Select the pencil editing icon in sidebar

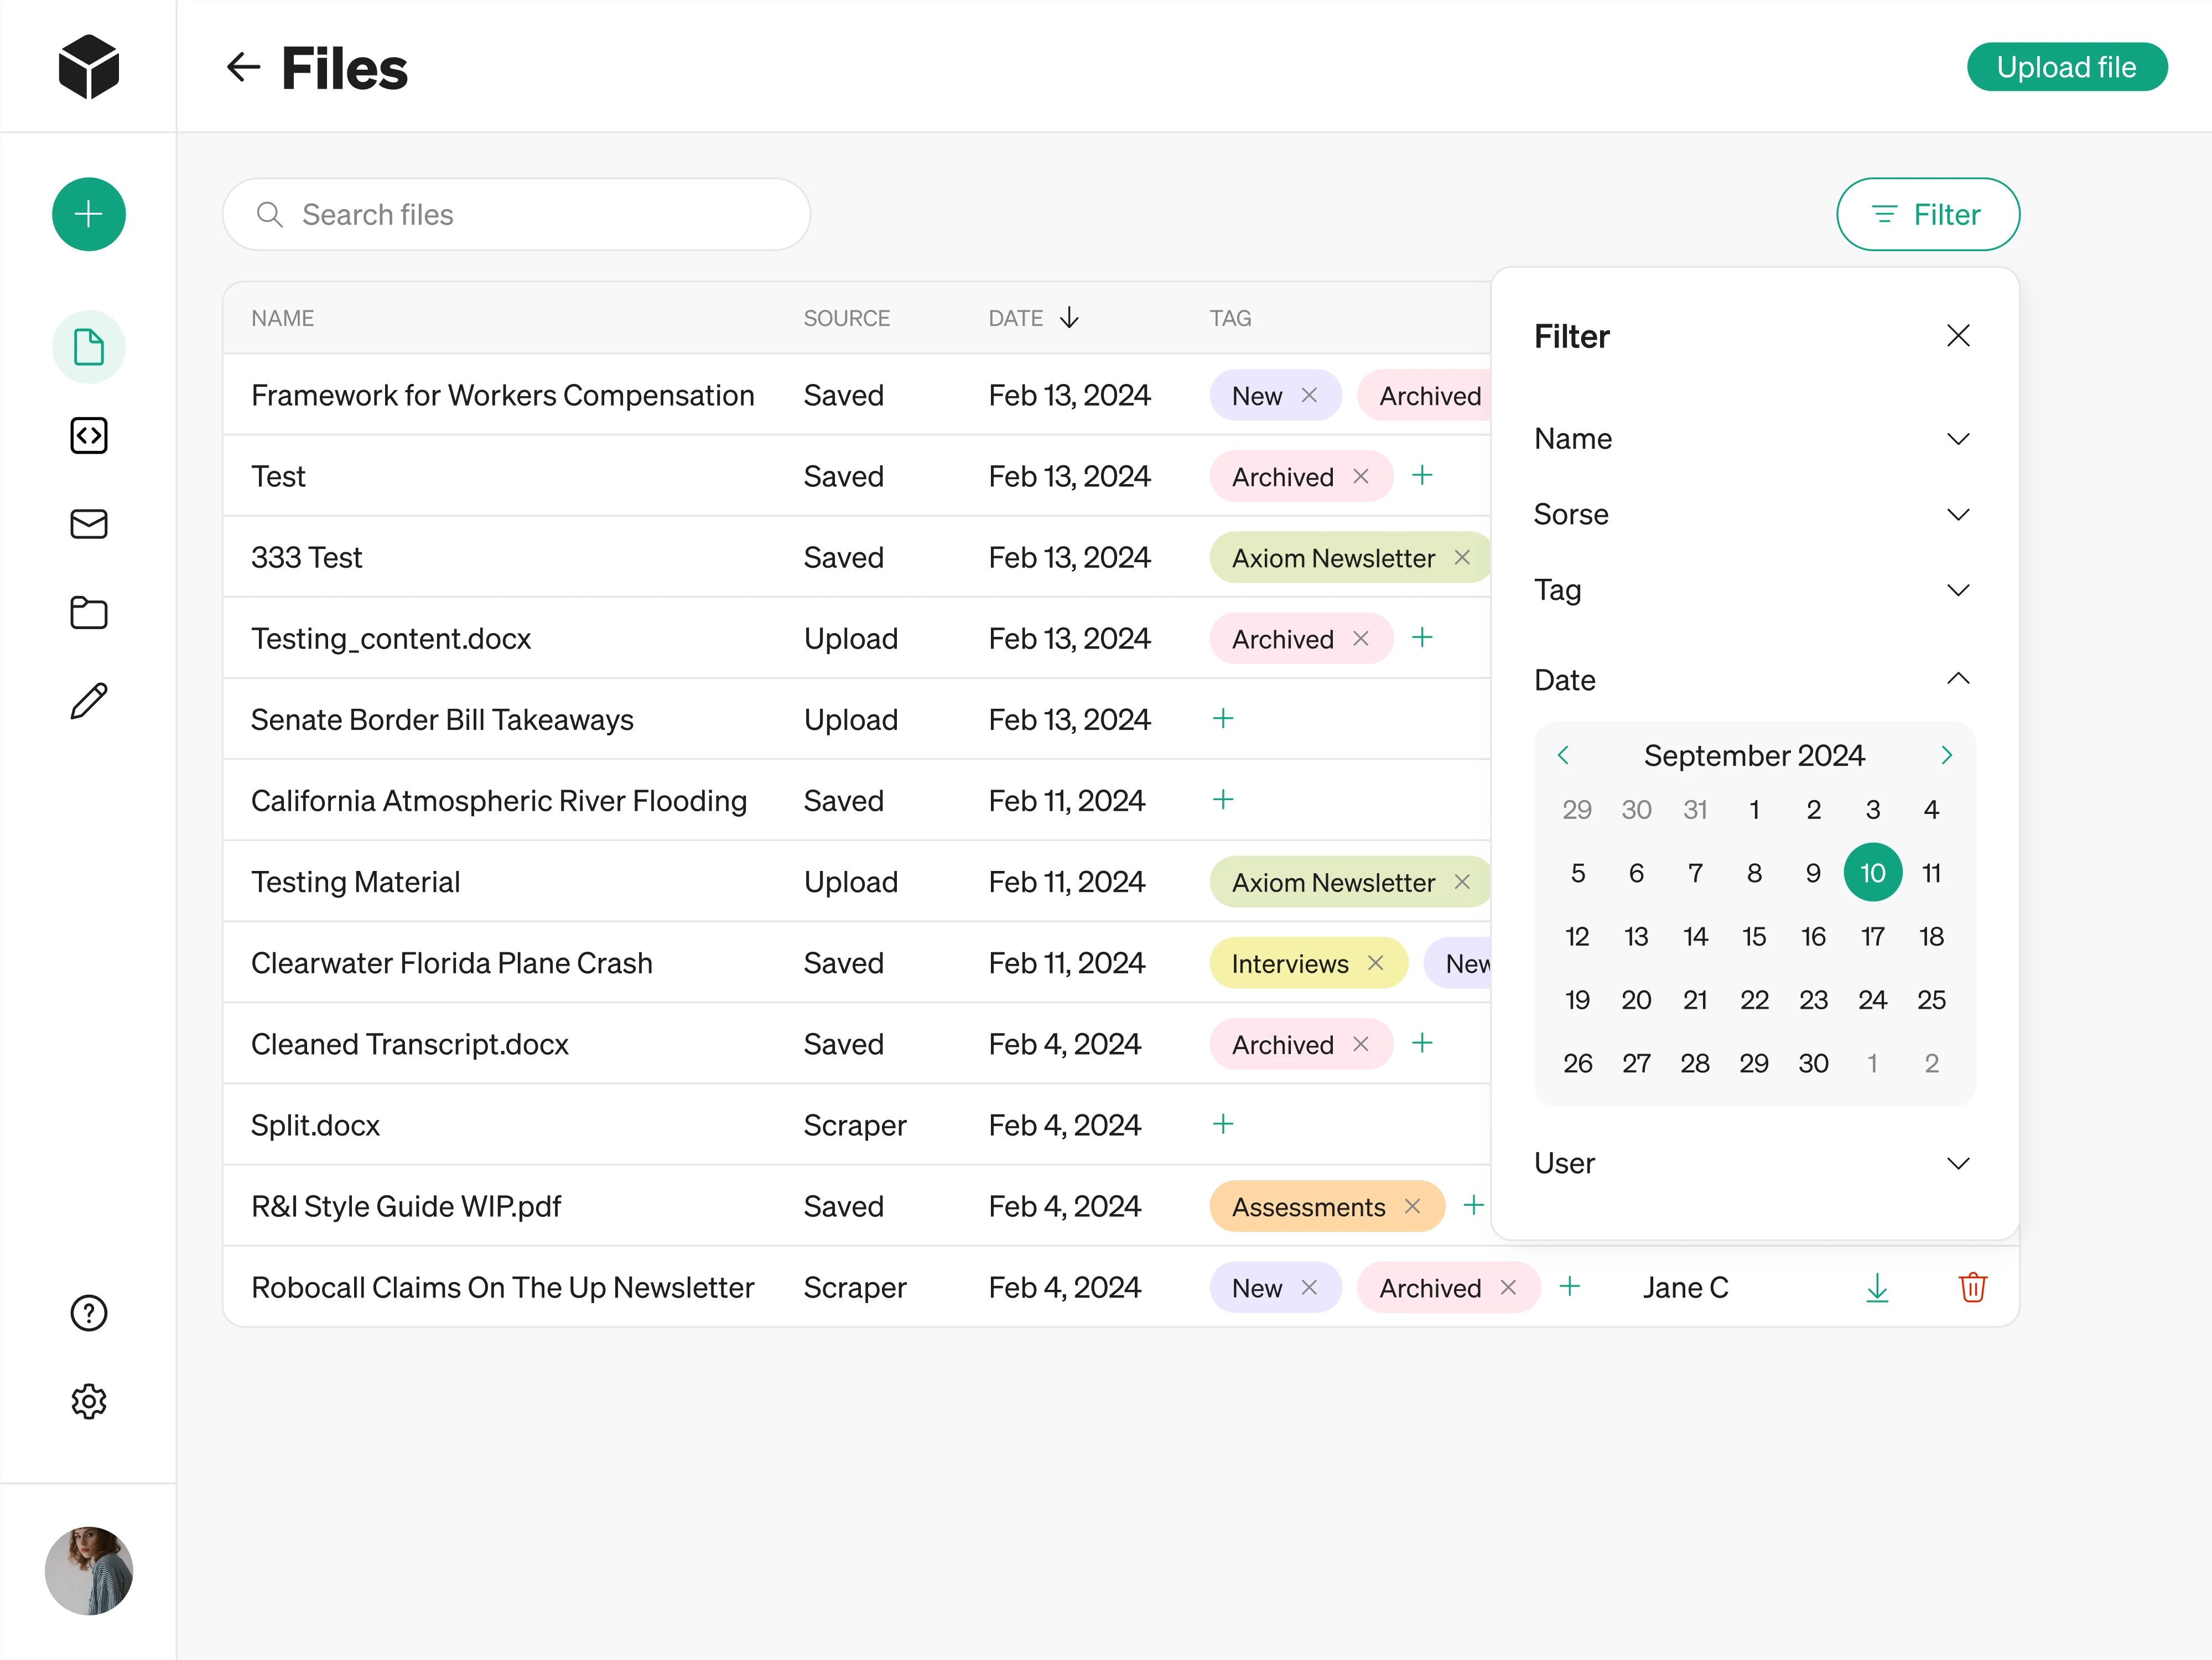pos(88,700)
